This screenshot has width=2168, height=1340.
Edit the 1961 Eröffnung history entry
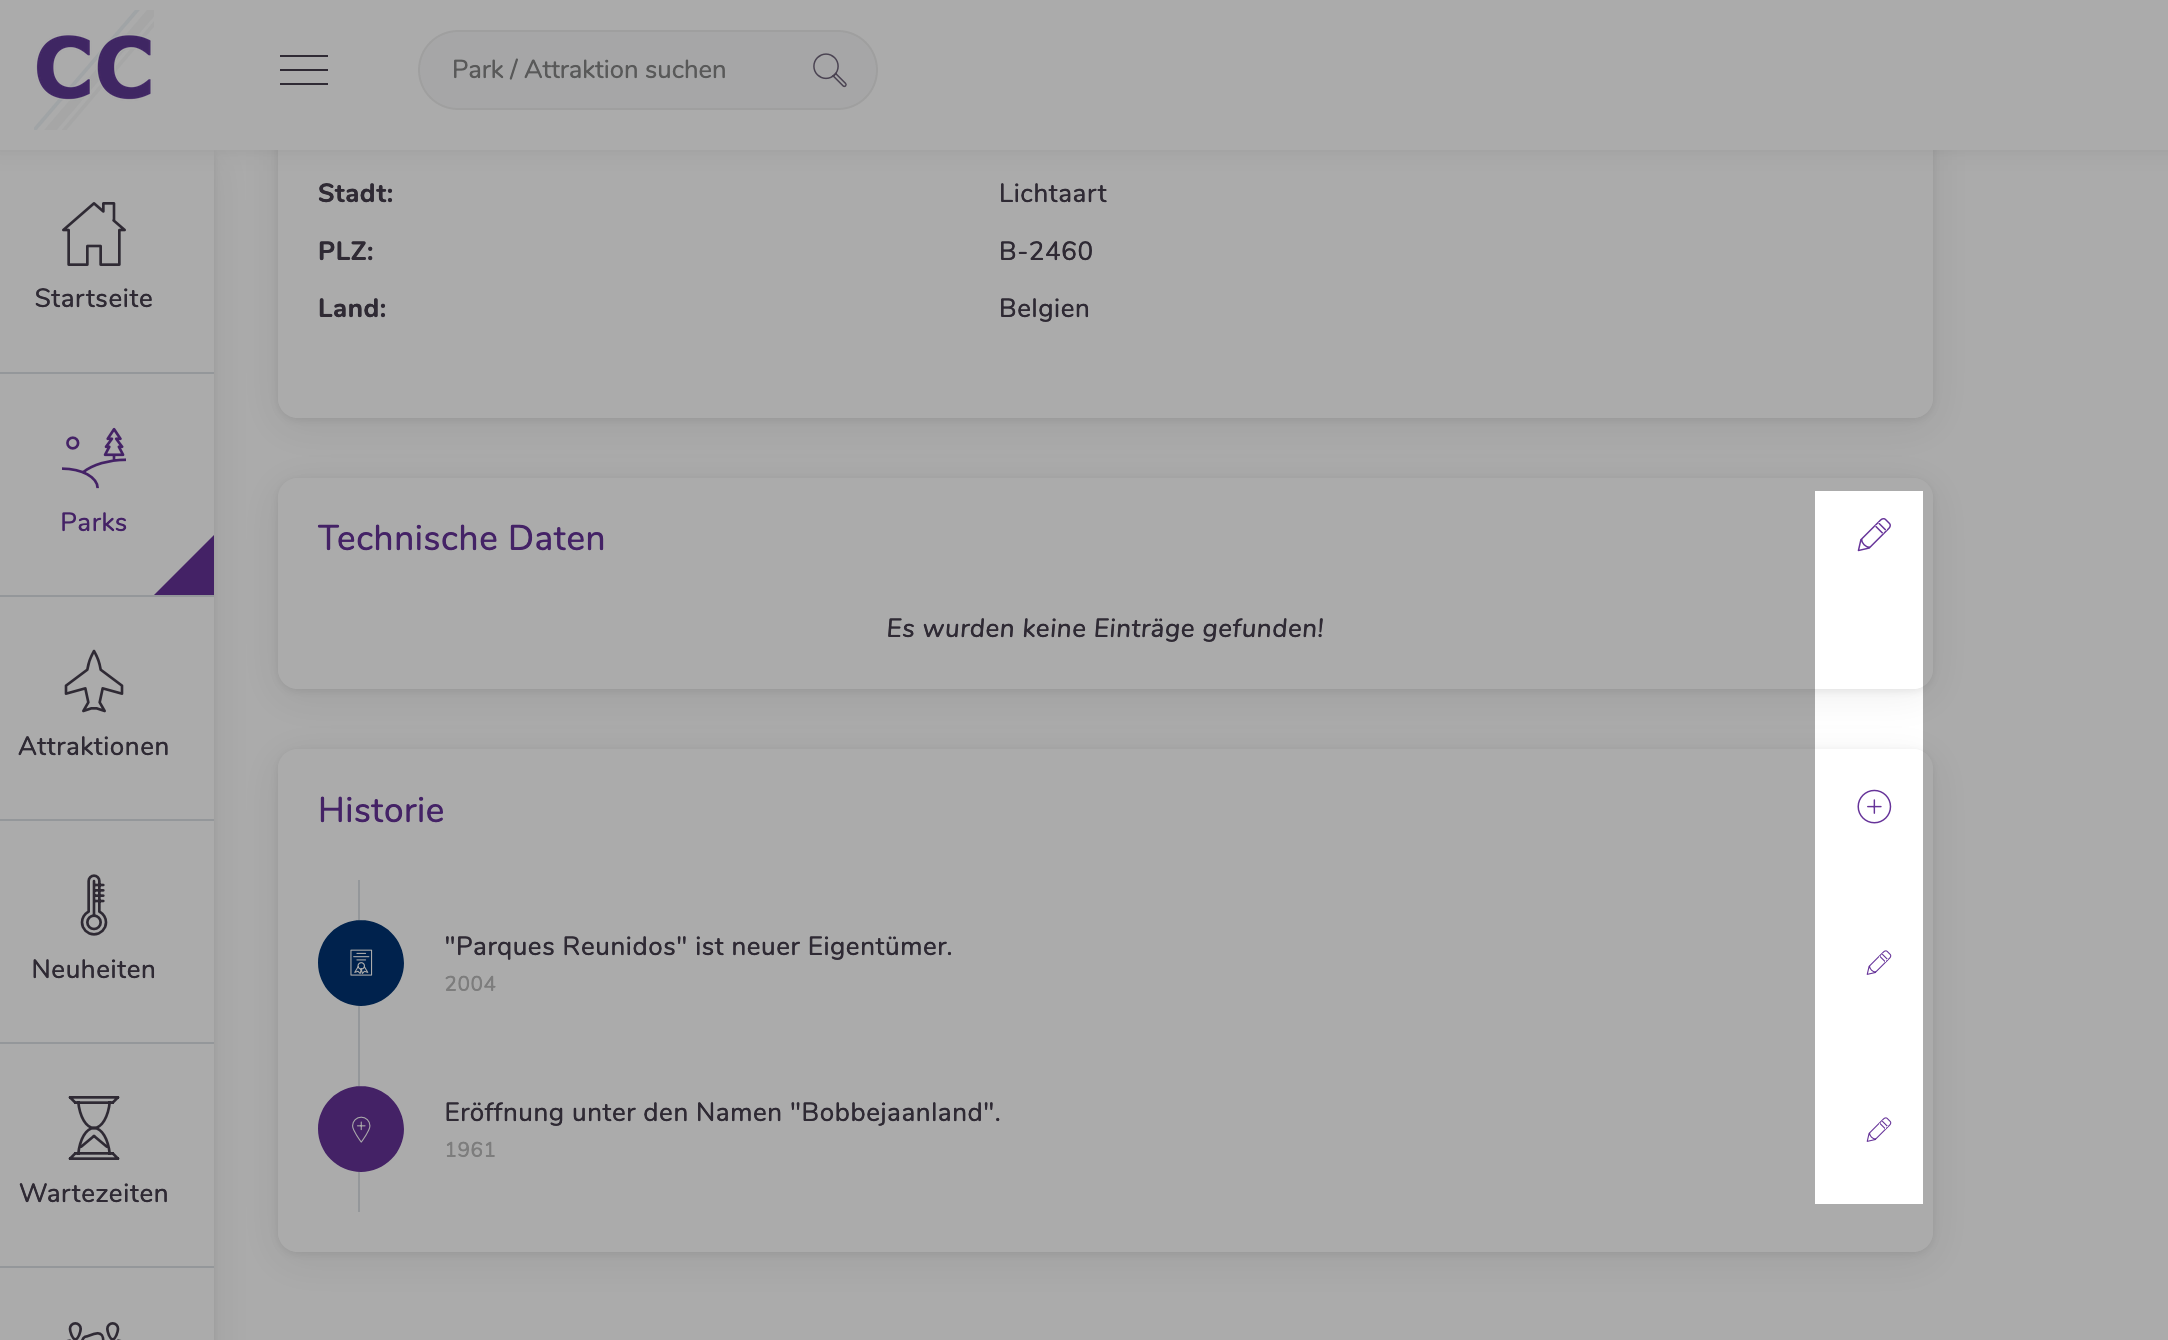(x=1879, y=1130)
